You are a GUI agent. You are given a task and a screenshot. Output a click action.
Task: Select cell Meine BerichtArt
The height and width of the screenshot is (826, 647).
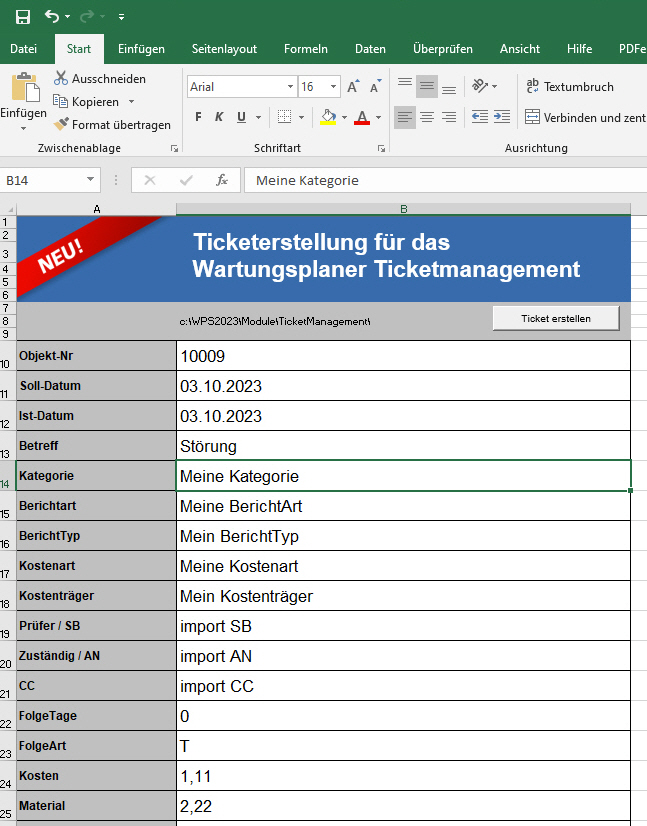pos(404,506)
